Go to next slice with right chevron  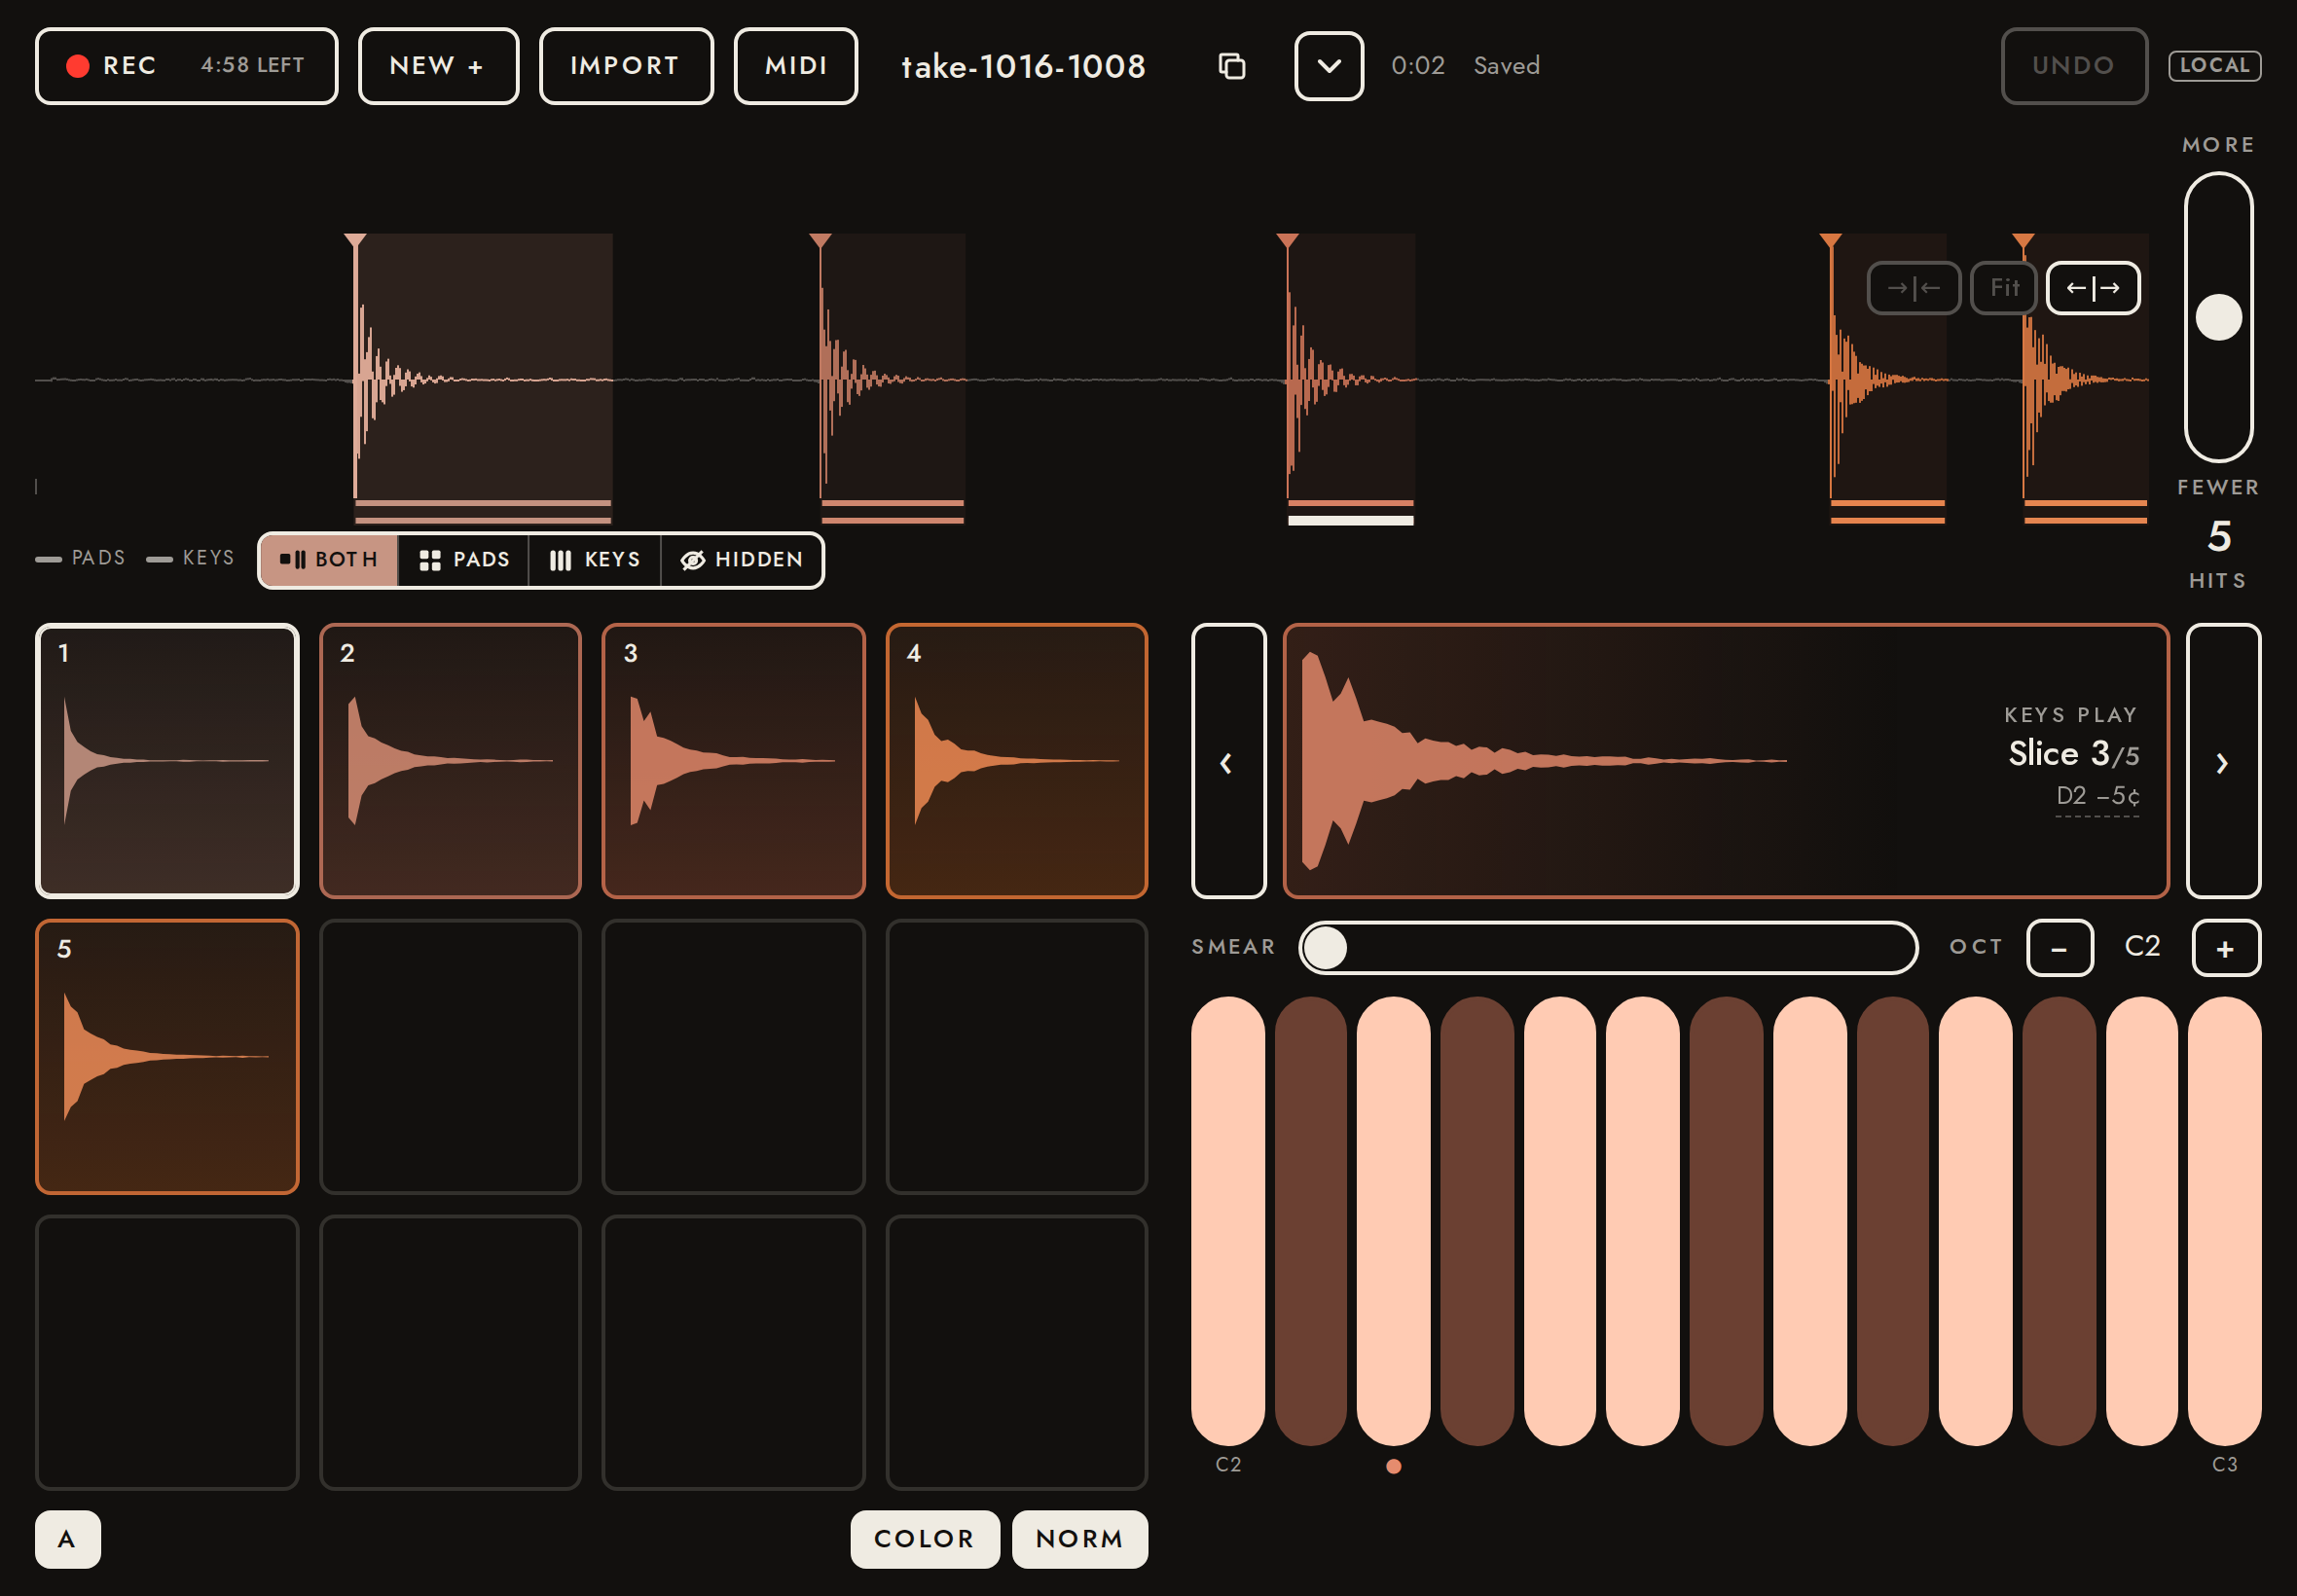click(2223, 761)
